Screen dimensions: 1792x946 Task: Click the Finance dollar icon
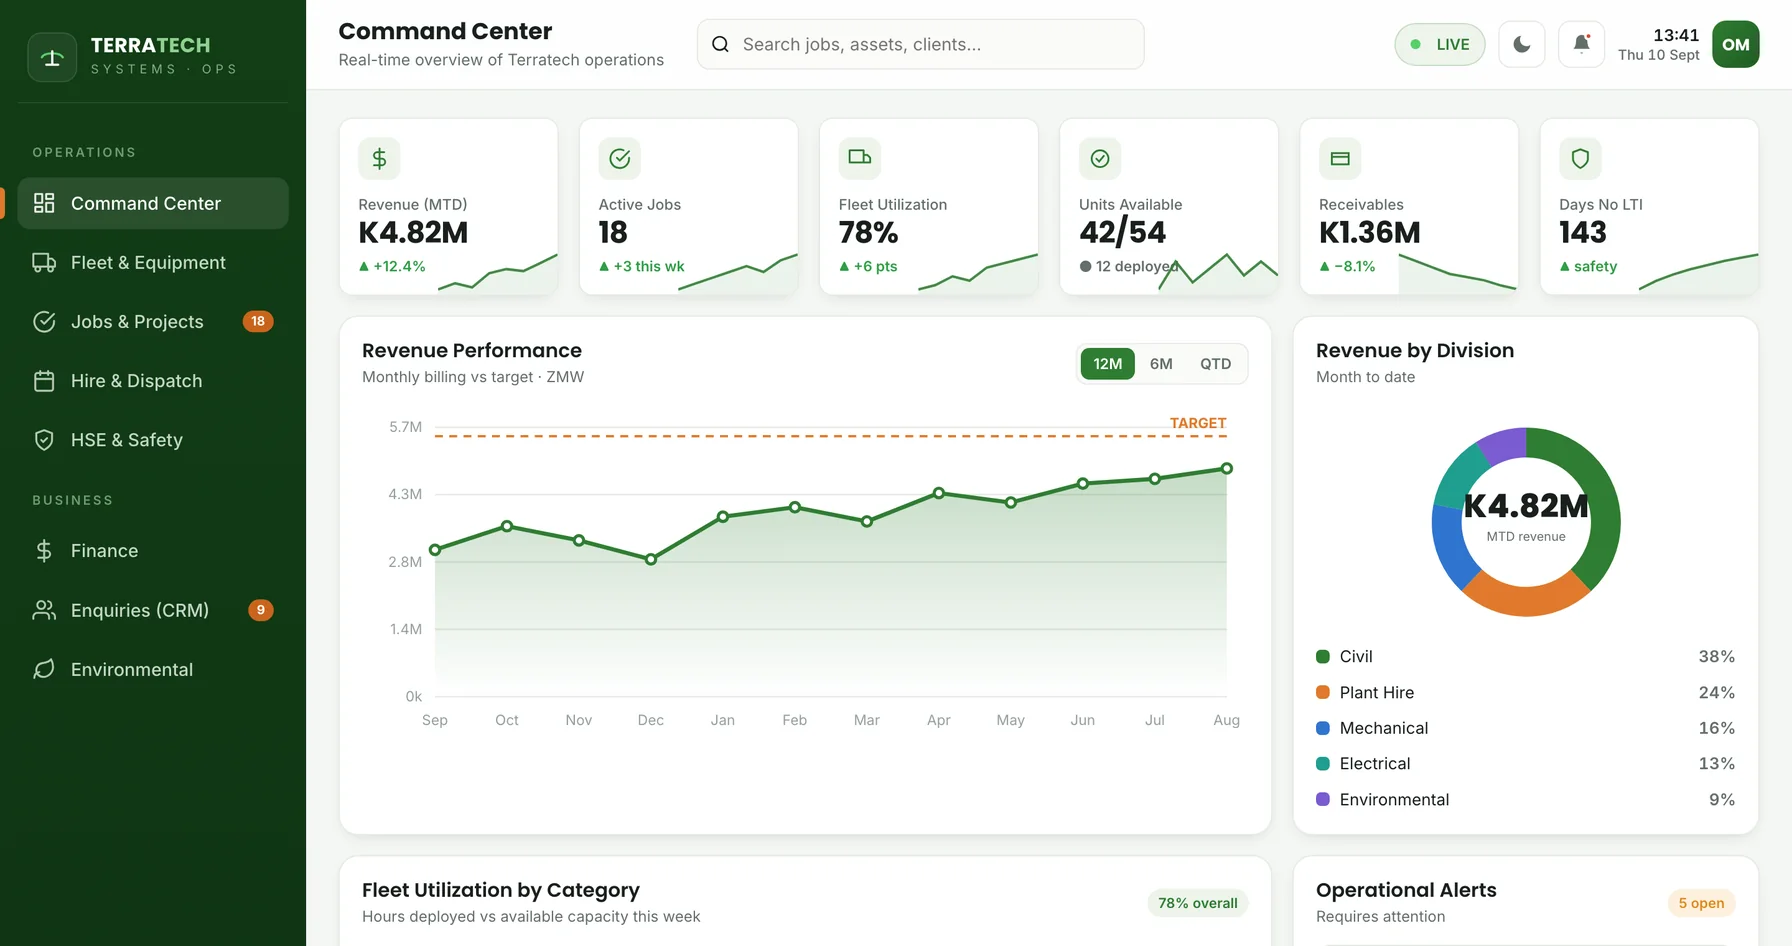click(x=44, y=551)
